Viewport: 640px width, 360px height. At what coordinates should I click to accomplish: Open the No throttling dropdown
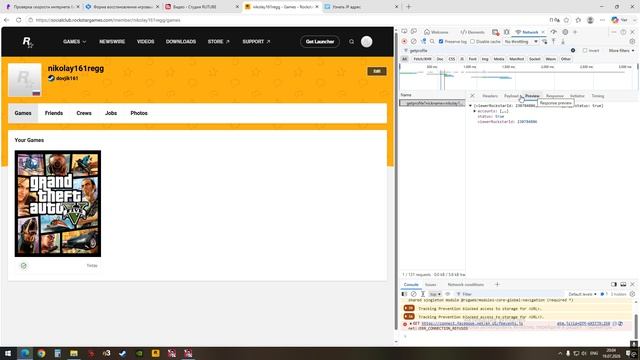521,41
